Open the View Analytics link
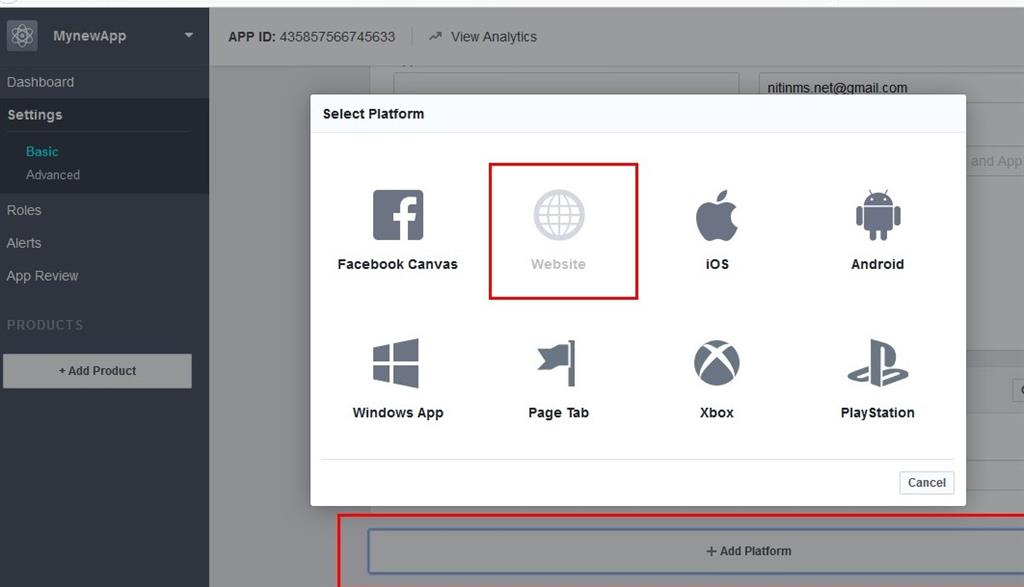1024x587 pixels. 494,37
